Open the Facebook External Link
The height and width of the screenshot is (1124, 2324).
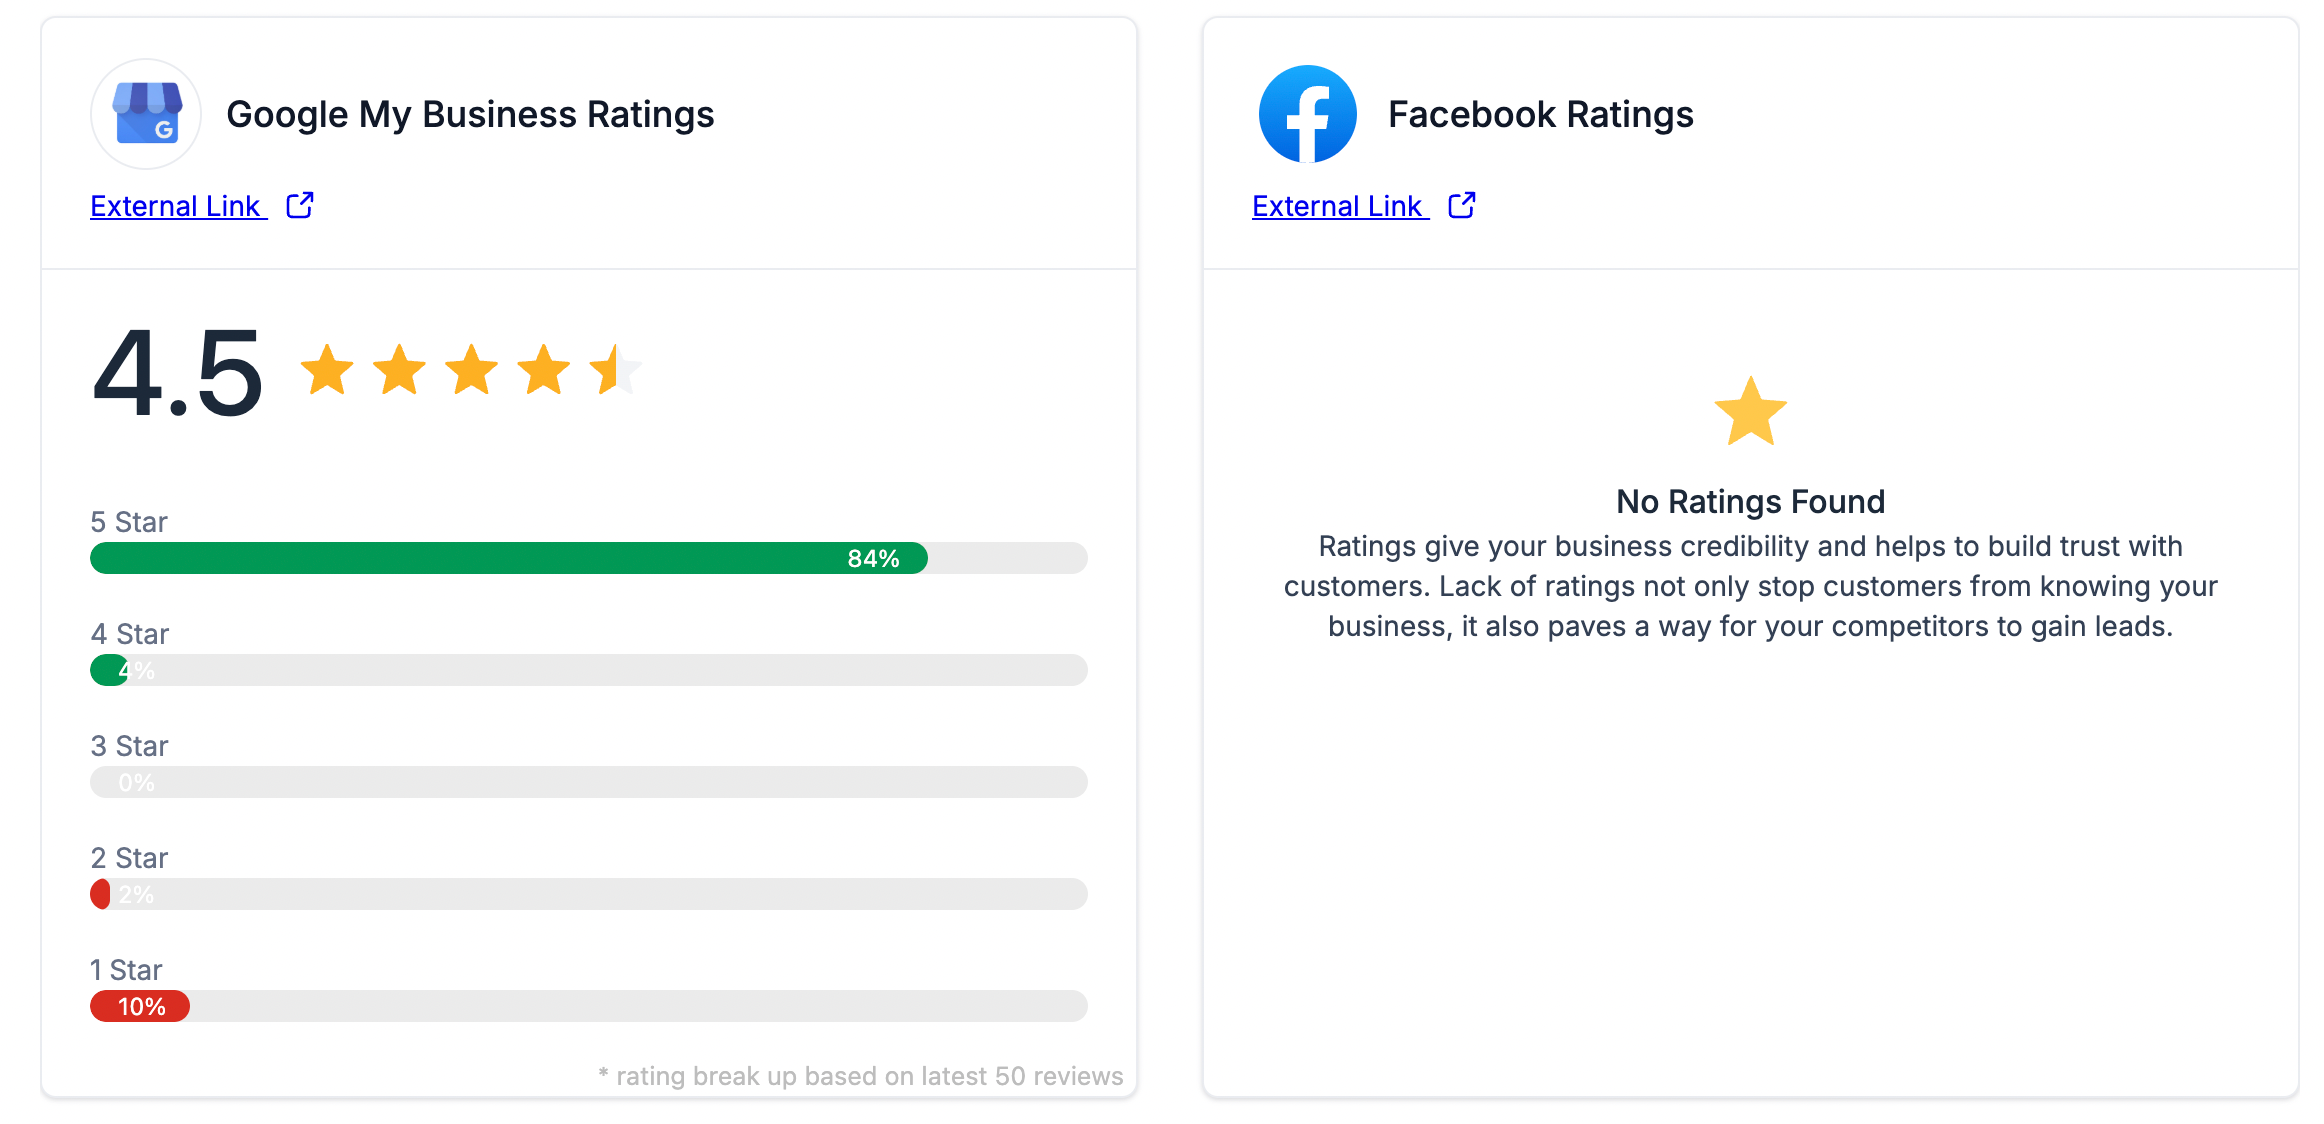pyautogui.click(x=1338, y=206)
